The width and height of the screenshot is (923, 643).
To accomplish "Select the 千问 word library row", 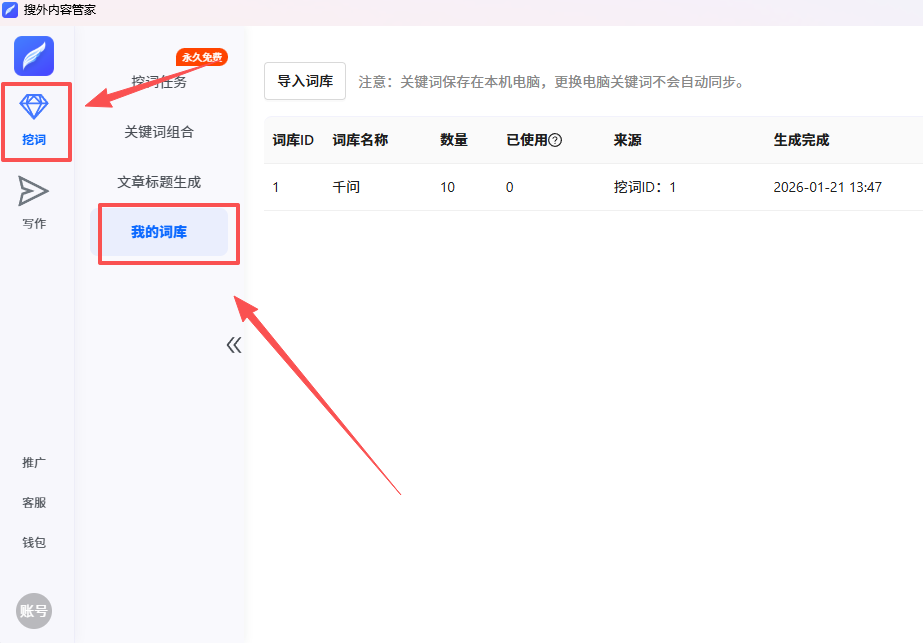I will pos(346,187).
